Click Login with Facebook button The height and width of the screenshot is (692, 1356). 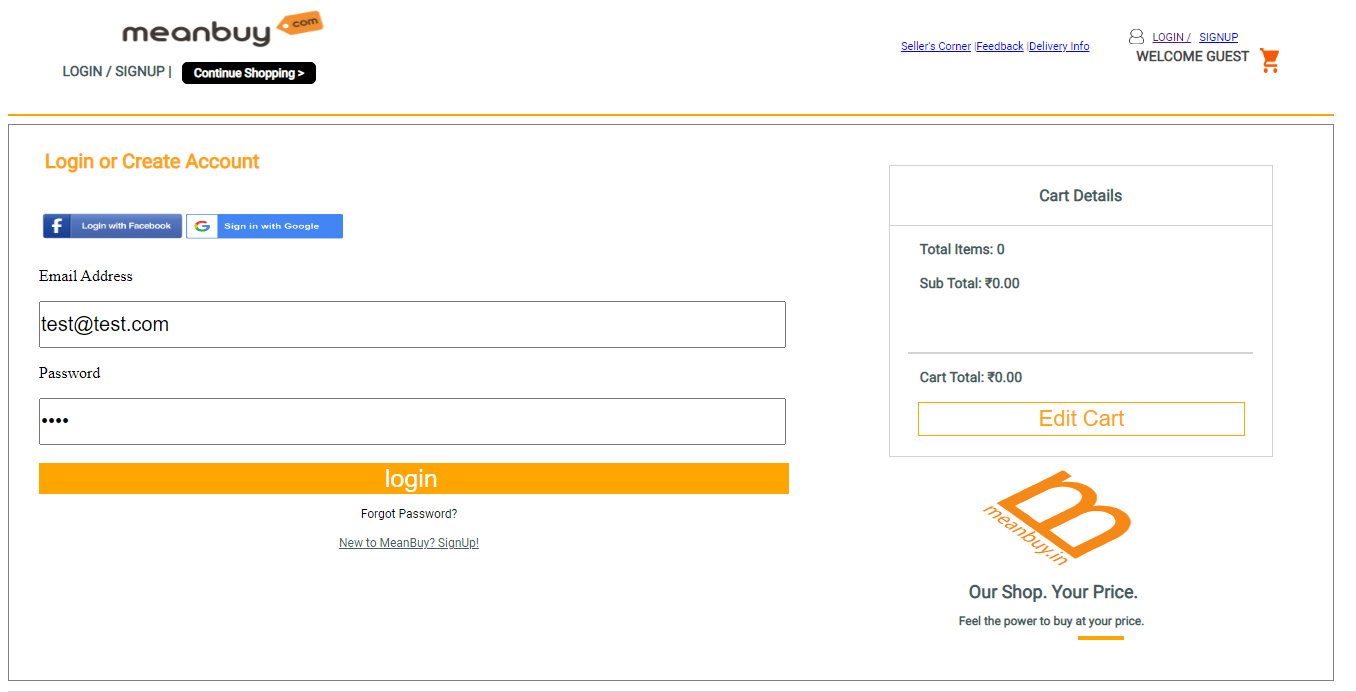tap(112, 226)
